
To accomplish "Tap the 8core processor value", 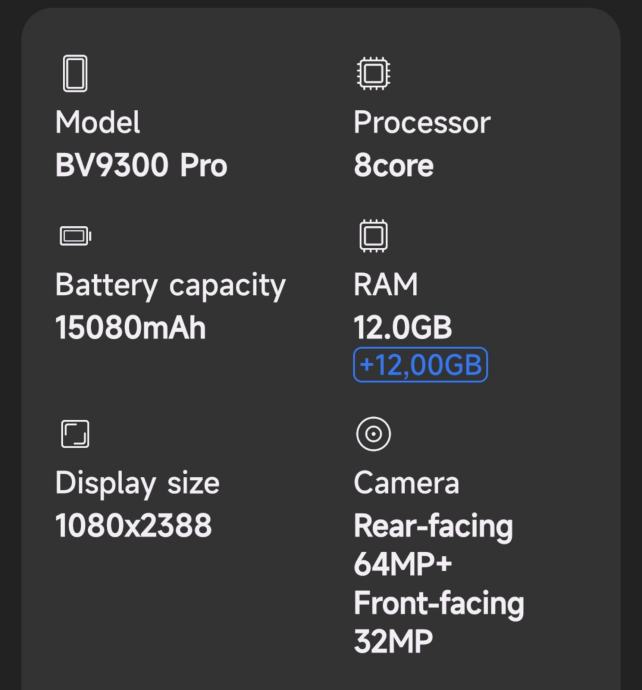I will [394, 165].
